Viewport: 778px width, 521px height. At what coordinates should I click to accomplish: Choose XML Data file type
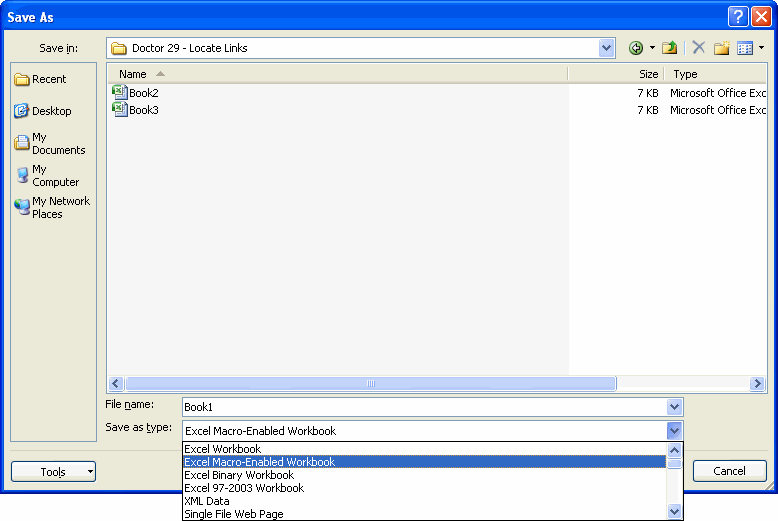(424, 501)
